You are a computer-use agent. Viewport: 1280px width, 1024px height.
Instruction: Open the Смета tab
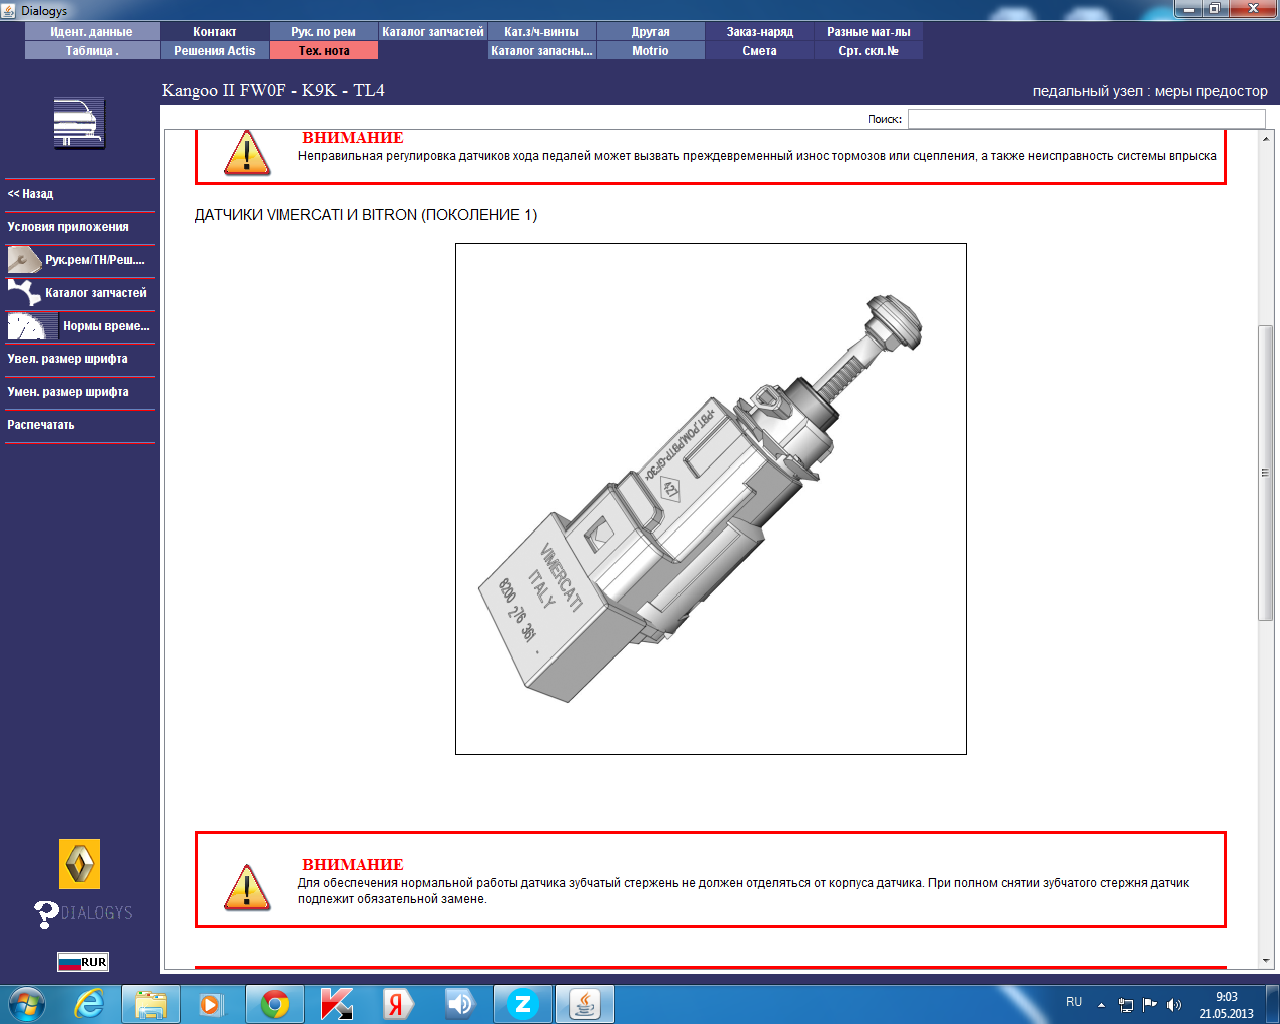tap(760, 51)
